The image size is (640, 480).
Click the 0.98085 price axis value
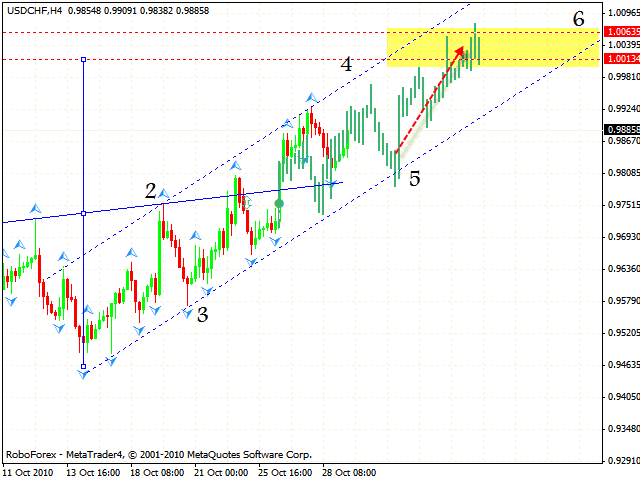pos(623,173)
